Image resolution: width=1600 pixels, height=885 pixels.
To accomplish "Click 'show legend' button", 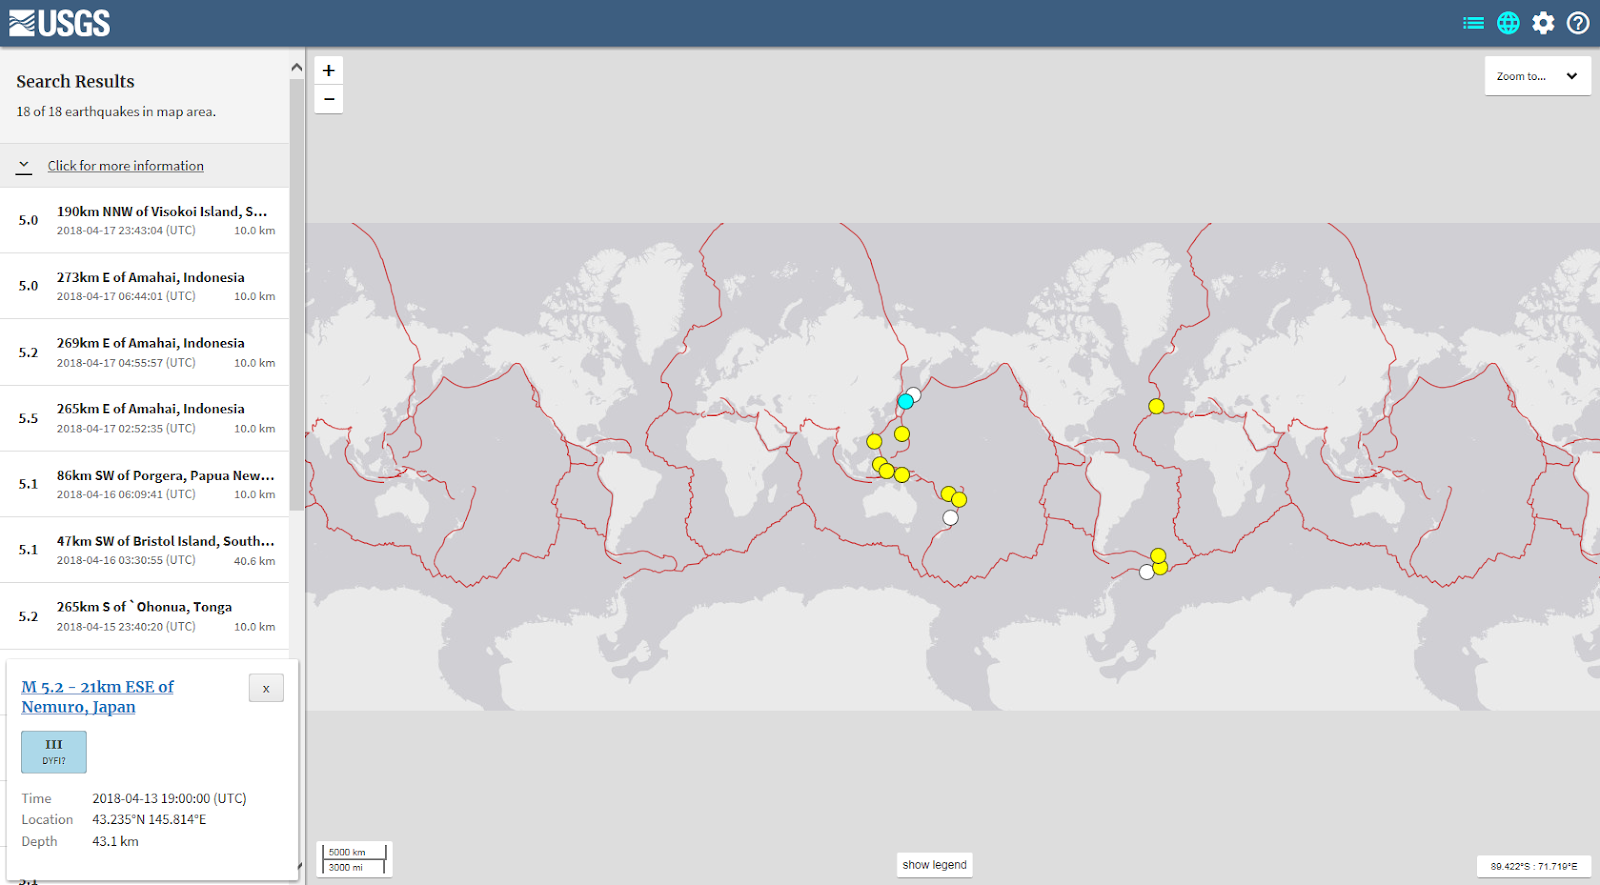I will tap(935, 865).
